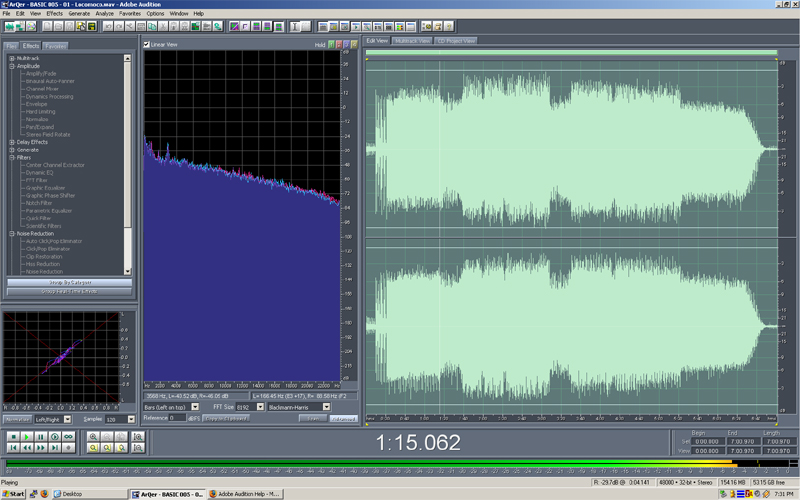800x500 pixels.
Task: Click the yellow Zoom to Selection icon
Action: coord(93,448)
